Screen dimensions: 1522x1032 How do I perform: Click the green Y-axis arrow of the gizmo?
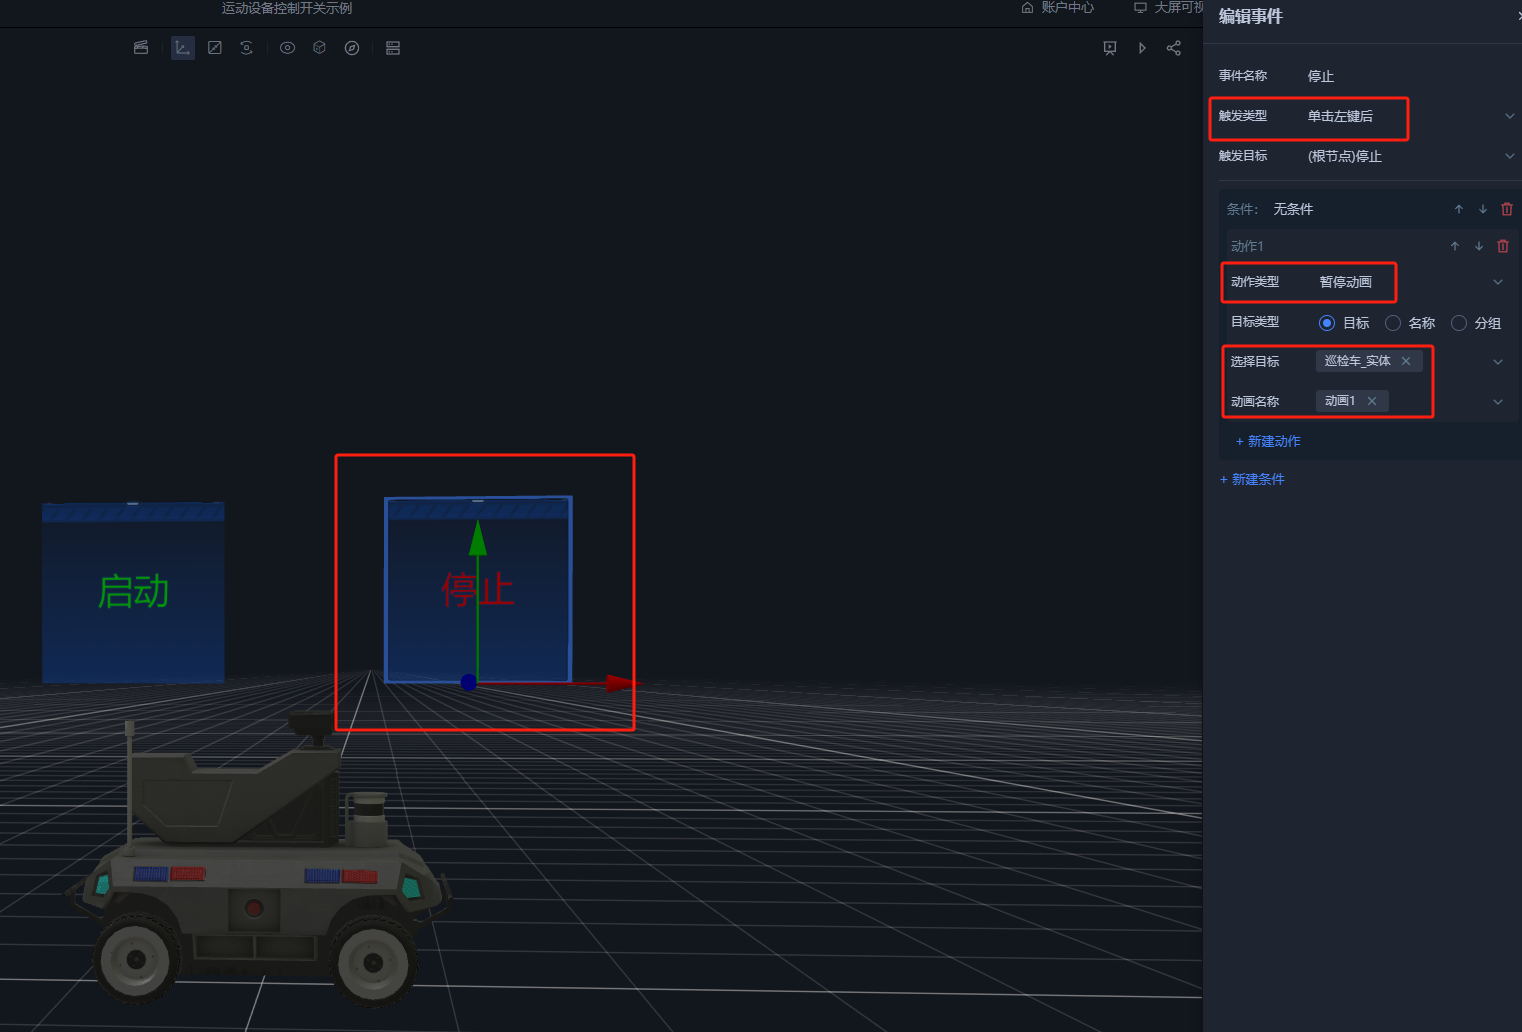tap(478, 538)
